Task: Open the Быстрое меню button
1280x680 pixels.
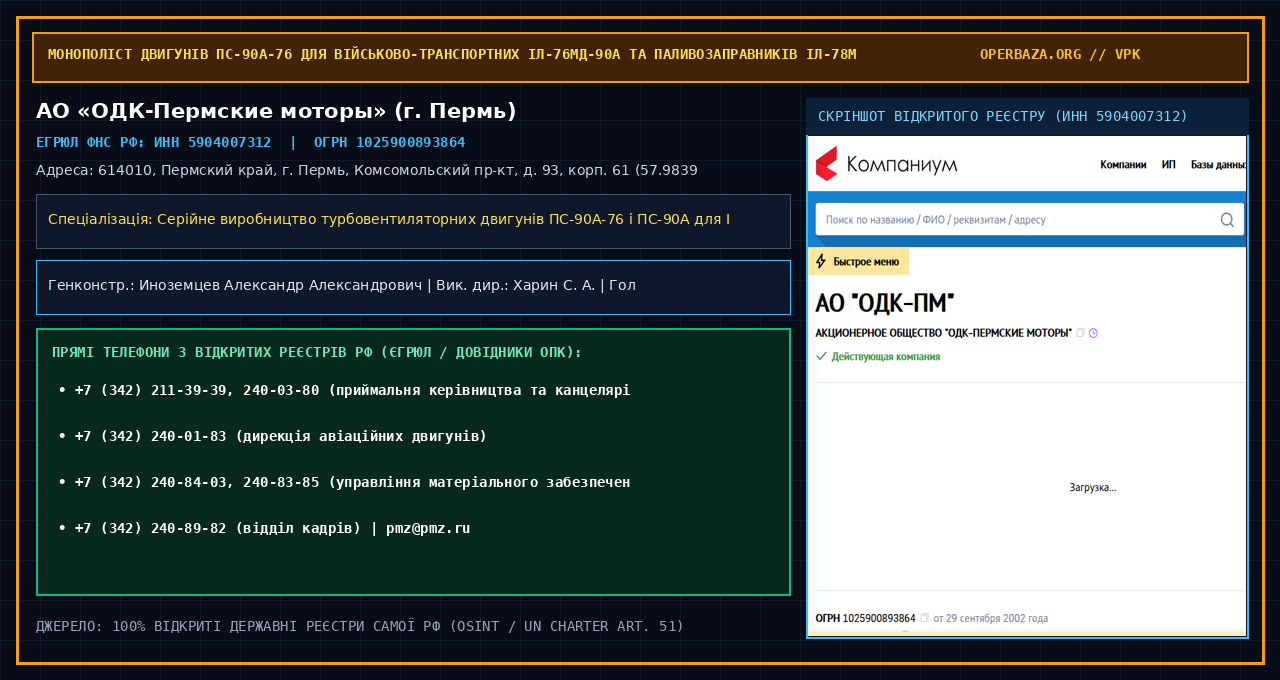Action: [858, 262]
